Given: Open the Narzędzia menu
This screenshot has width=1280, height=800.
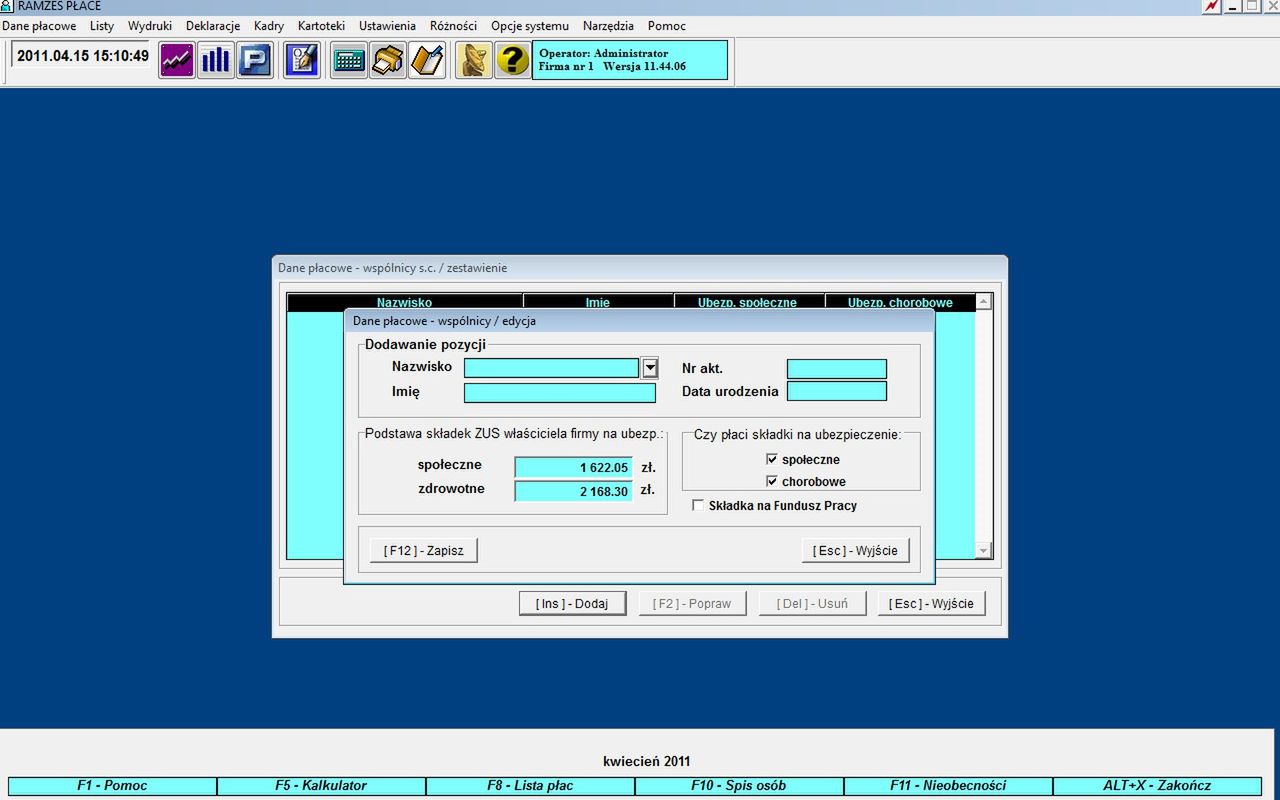Looking at the screenshot, I should [x=608, y=26].
